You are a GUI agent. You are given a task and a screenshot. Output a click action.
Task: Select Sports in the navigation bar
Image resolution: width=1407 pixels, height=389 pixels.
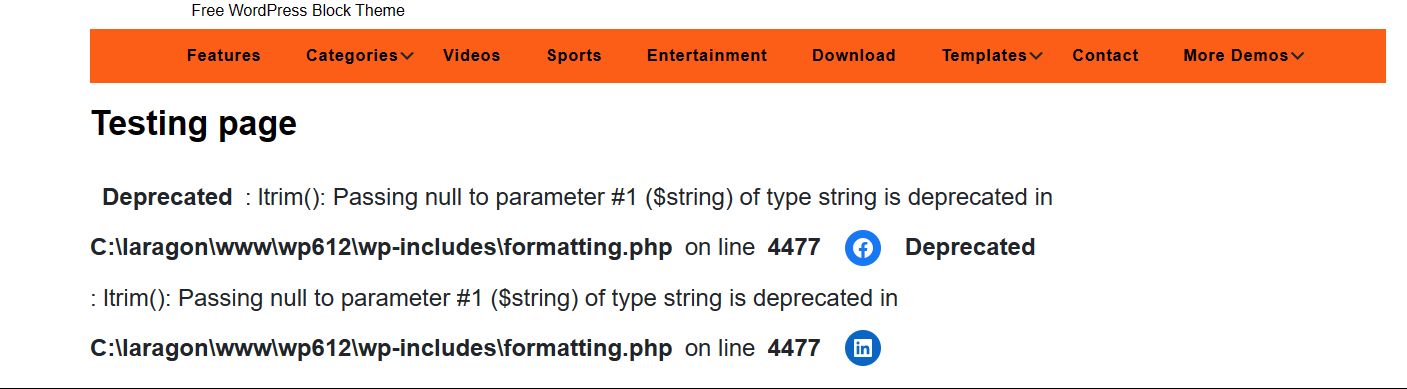(x=574, y=56)
